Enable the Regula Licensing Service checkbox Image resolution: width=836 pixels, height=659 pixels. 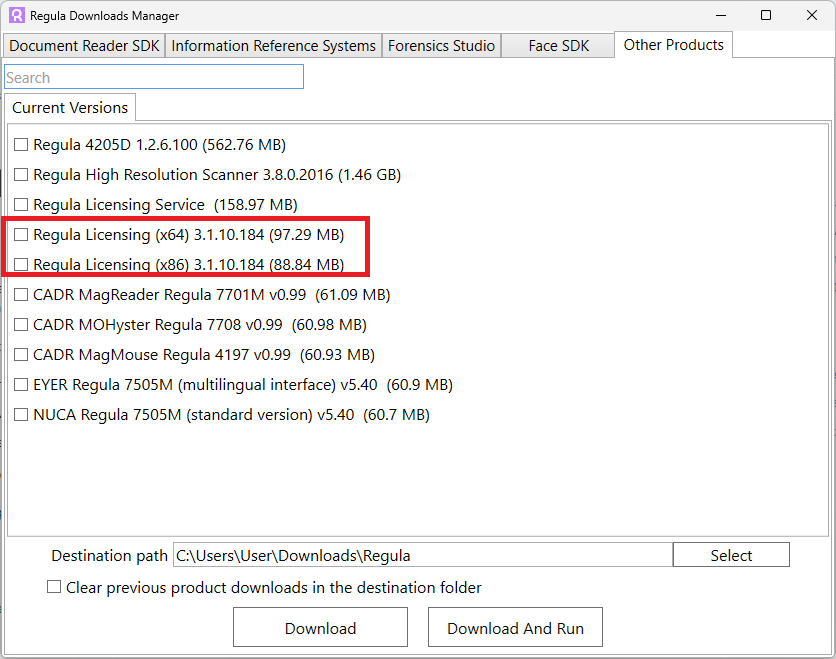click(21, 204)
